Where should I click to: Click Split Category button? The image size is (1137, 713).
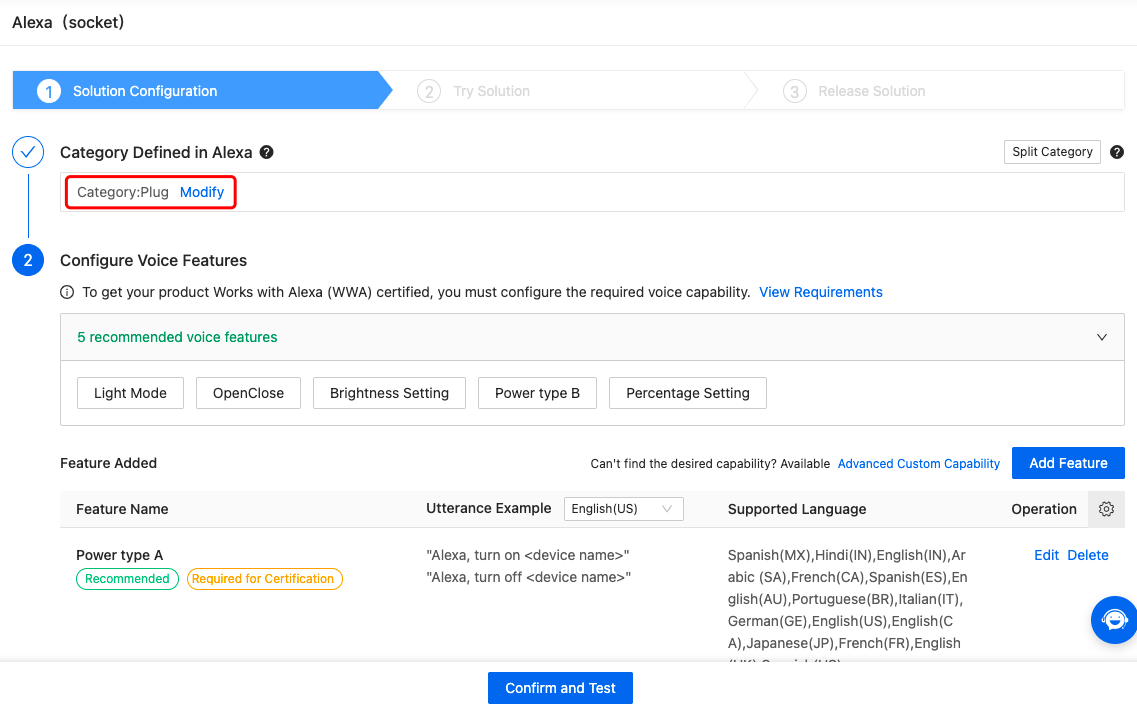(1052, 152)
